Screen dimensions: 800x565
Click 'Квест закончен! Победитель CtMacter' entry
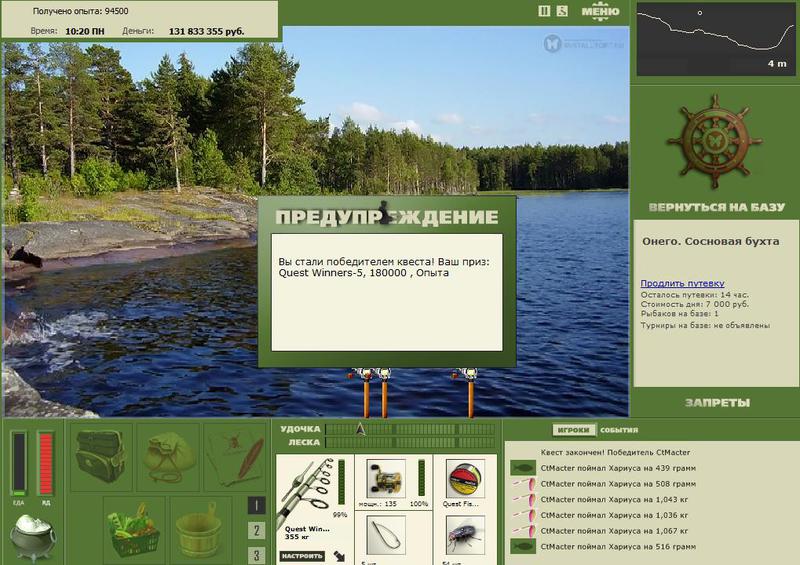click(615, 452)
